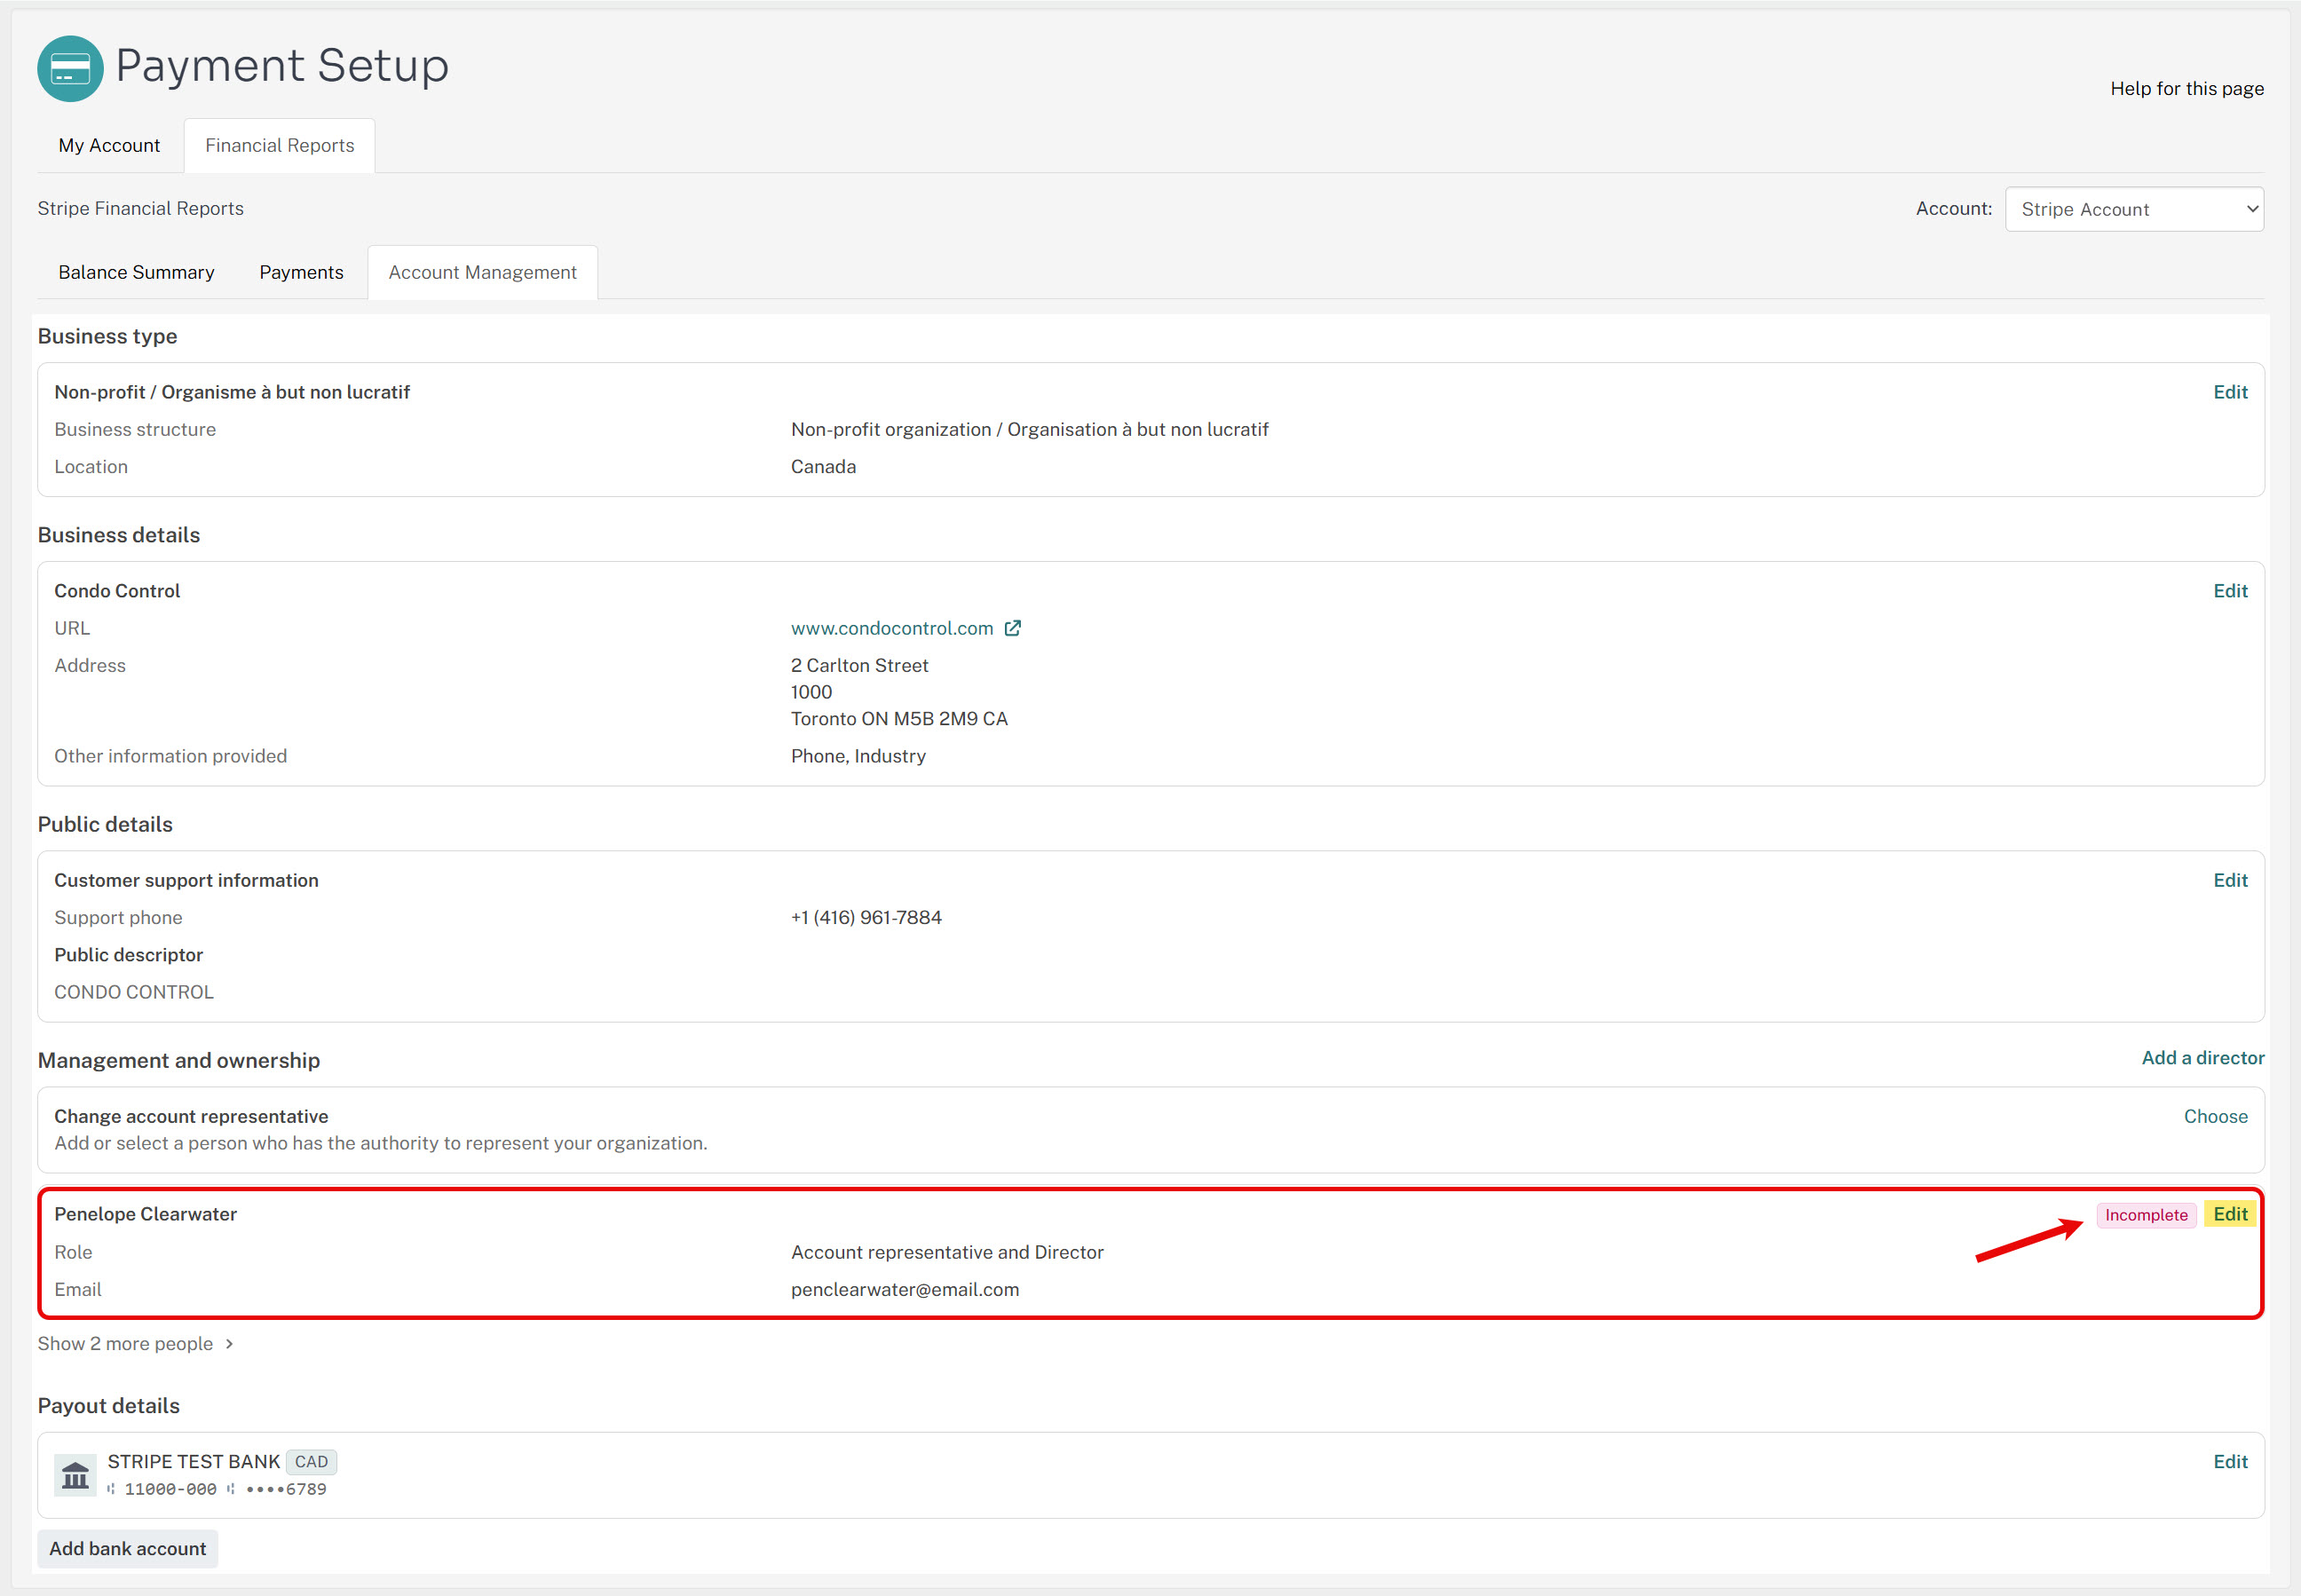Edit Customer support information

pos(2230,880)
